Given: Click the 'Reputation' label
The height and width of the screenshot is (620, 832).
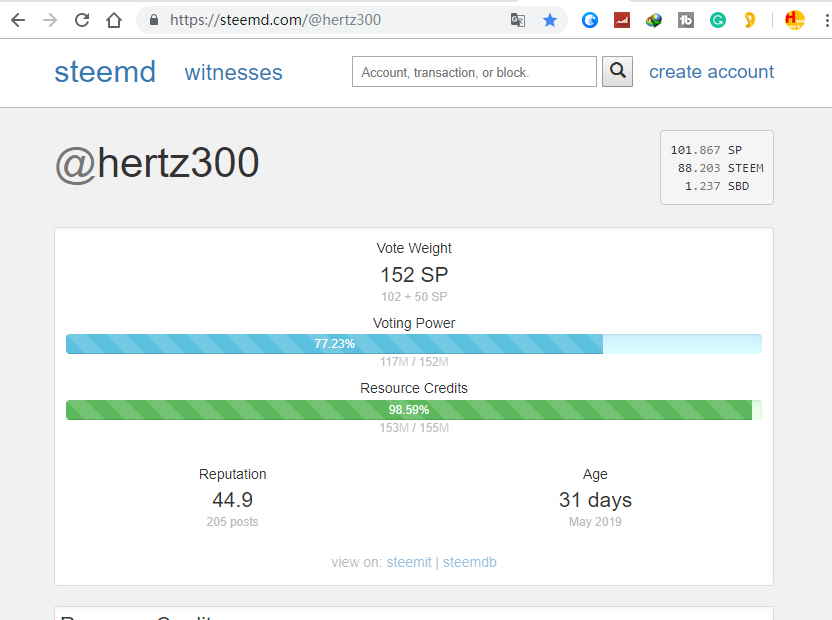Looking at the screenshot, I should click(232, 475).
